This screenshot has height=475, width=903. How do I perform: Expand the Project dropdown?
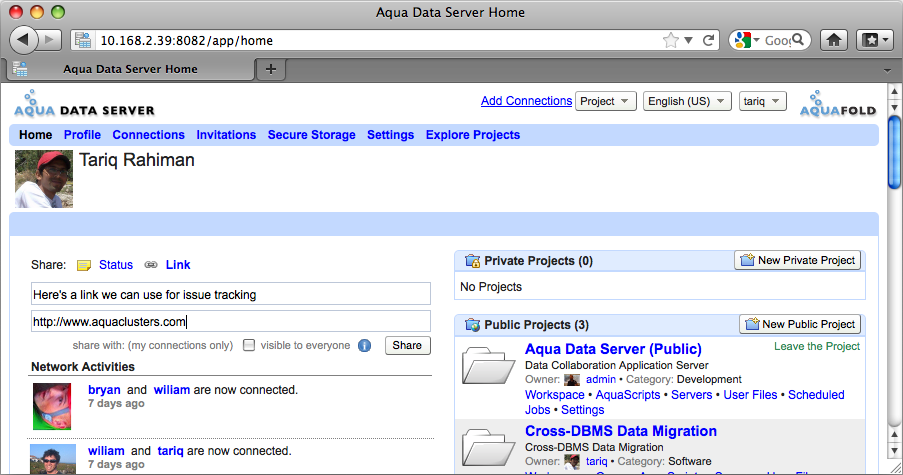606,101
